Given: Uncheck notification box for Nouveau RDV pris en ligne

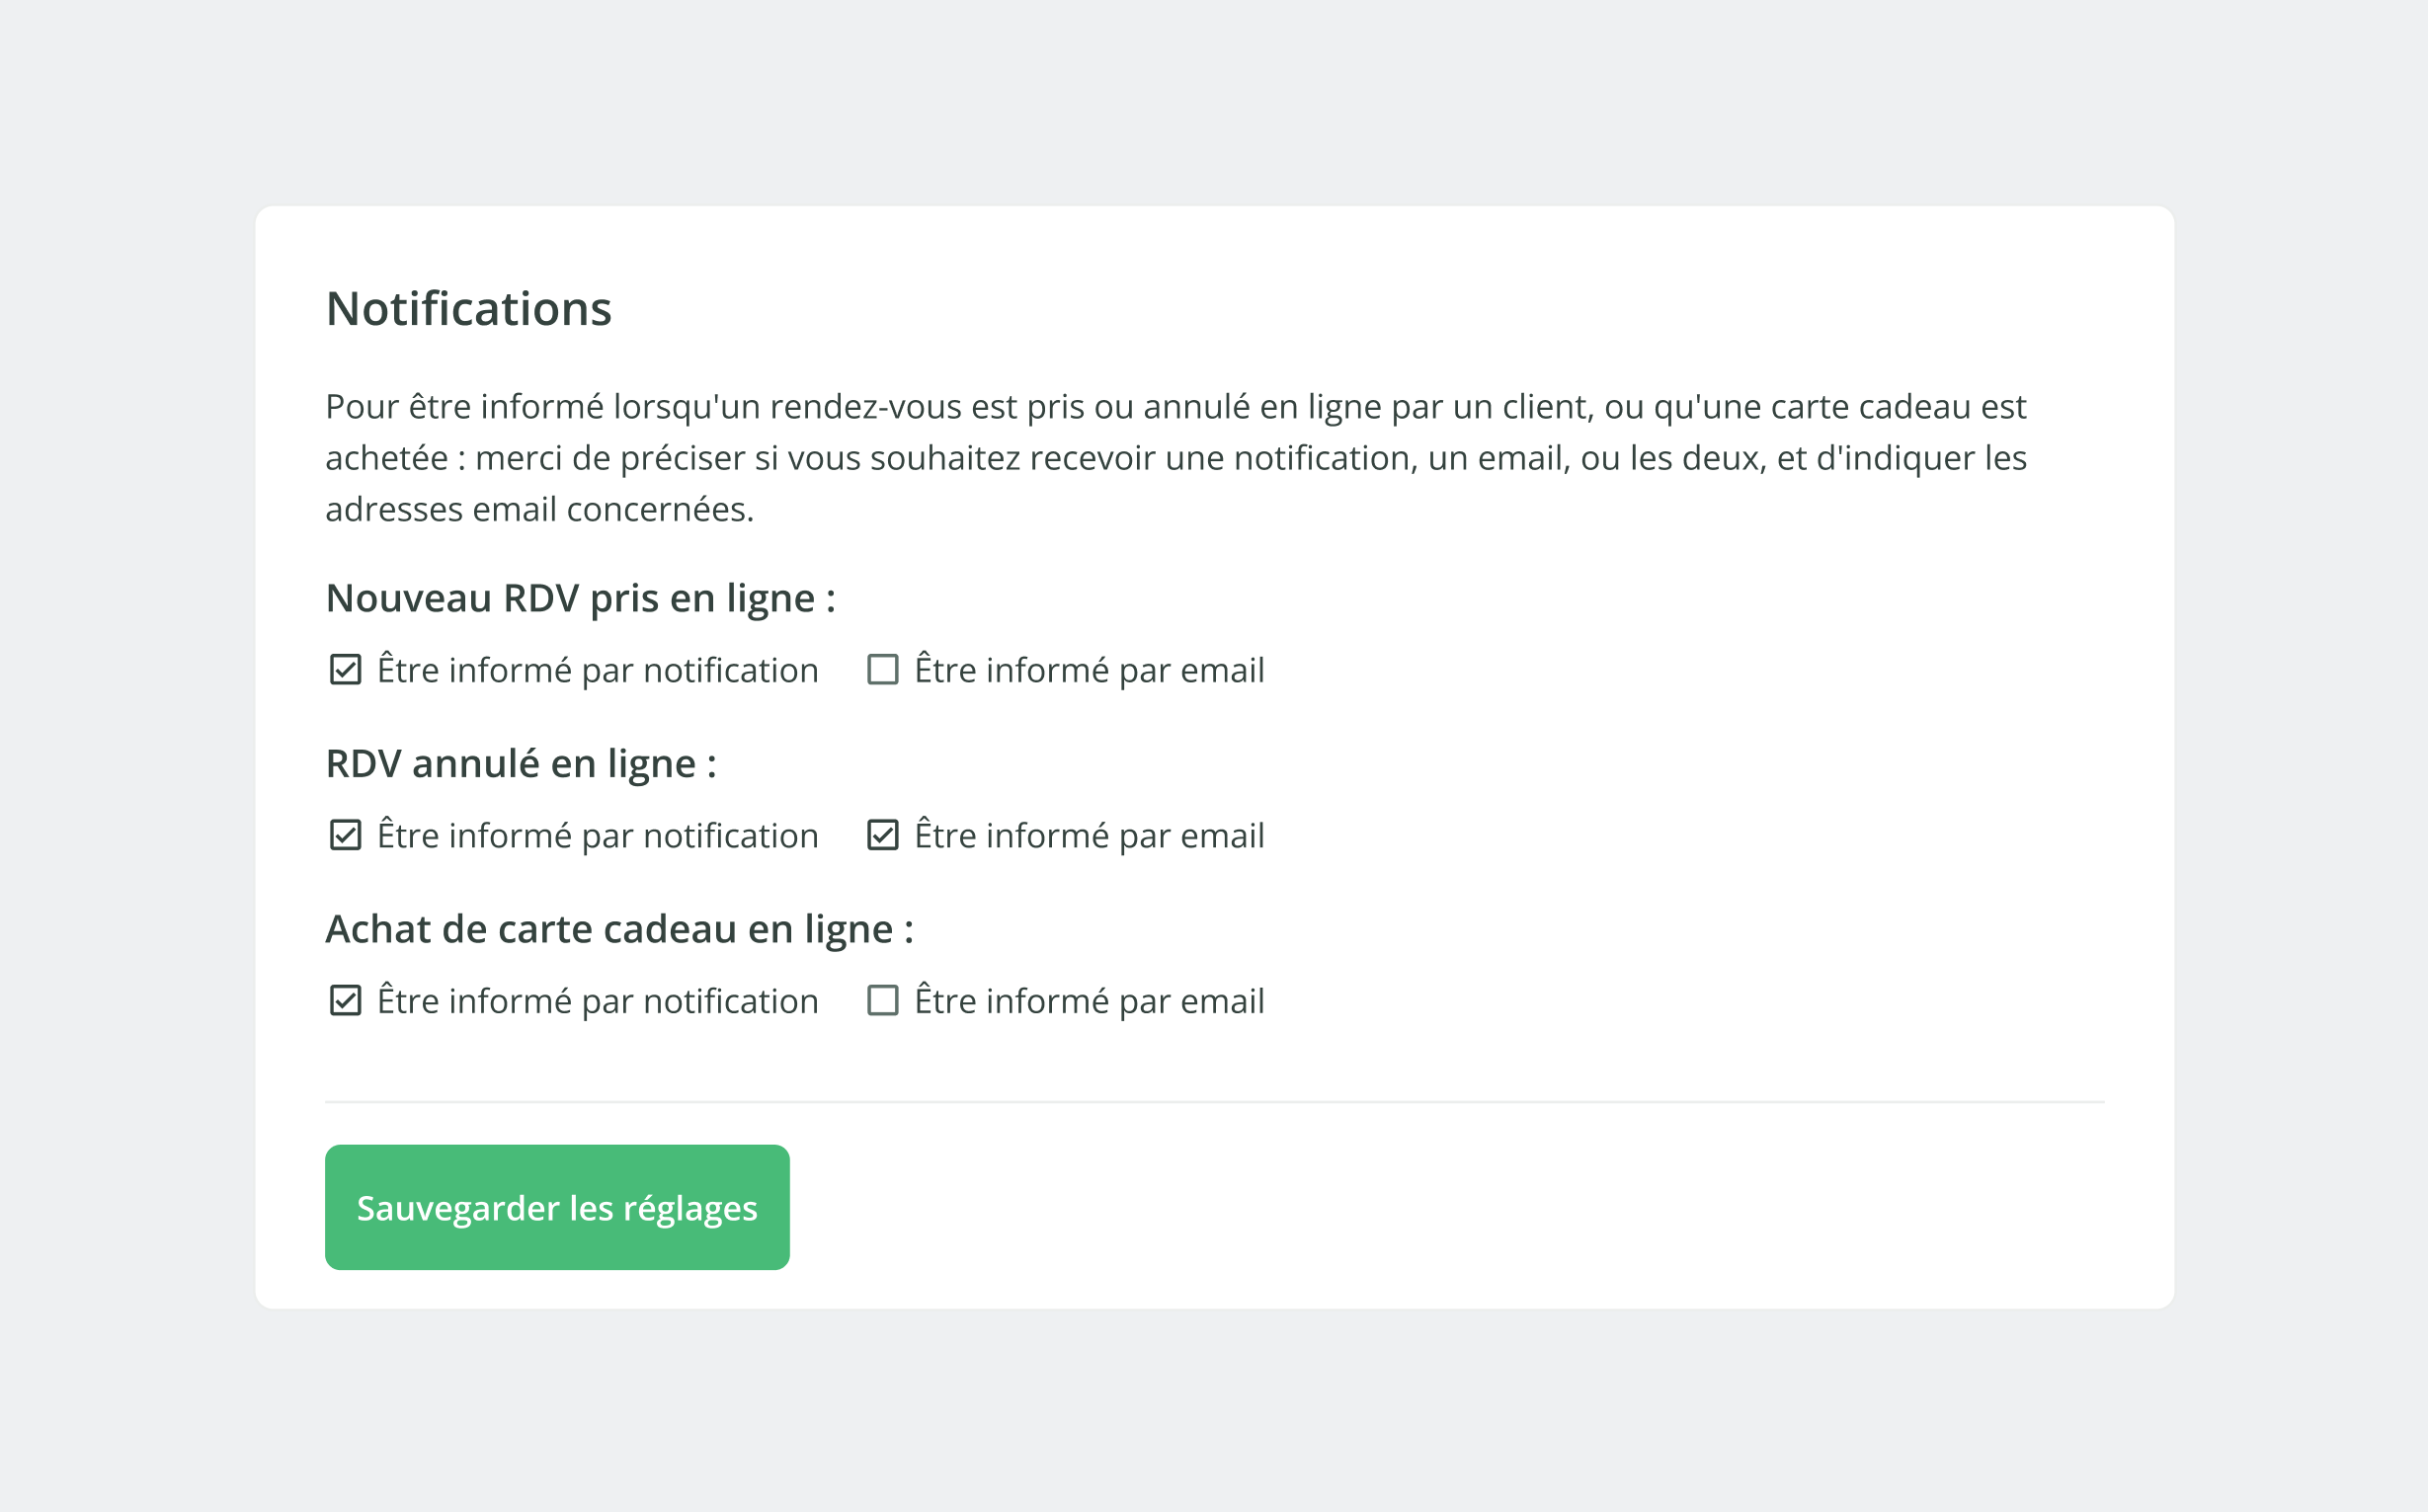Looking at the screenshot, I should tap(345, 669).
